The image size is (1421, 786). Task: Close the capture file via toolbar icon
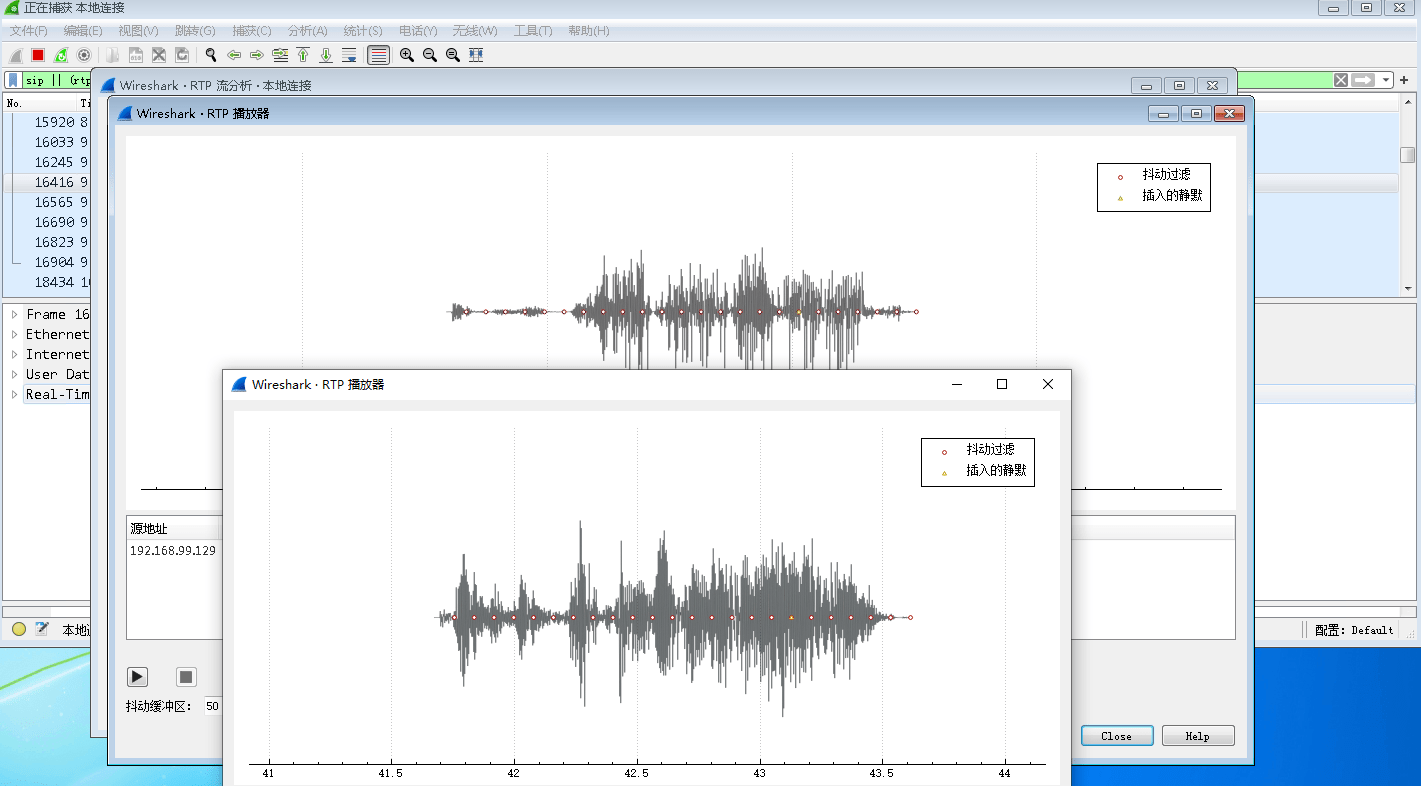[159, 55]
